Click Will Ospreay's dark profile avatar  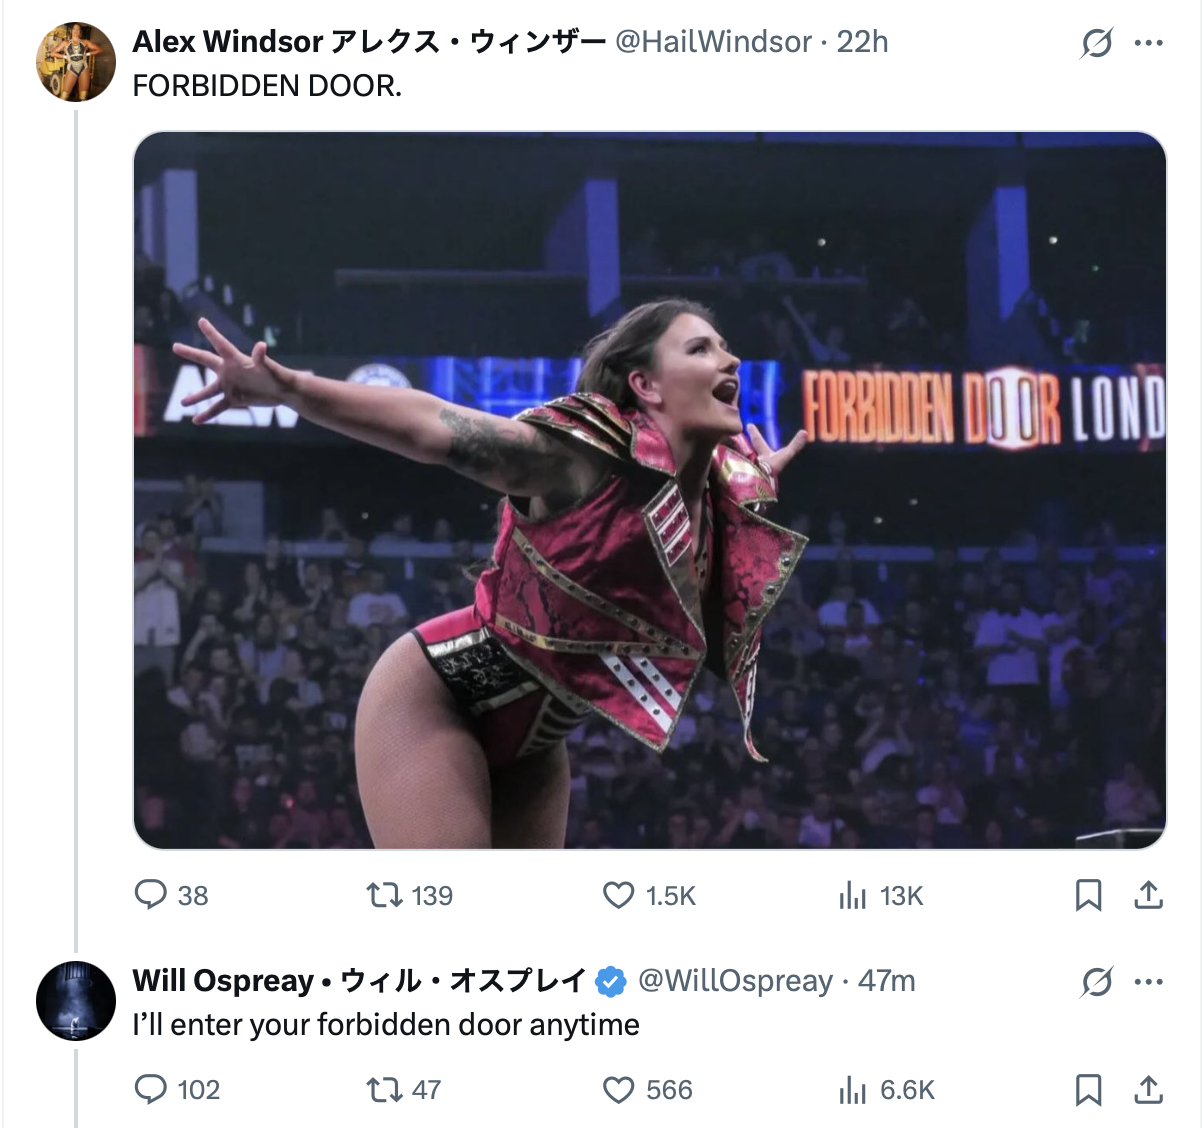[x=76, y=1000]
